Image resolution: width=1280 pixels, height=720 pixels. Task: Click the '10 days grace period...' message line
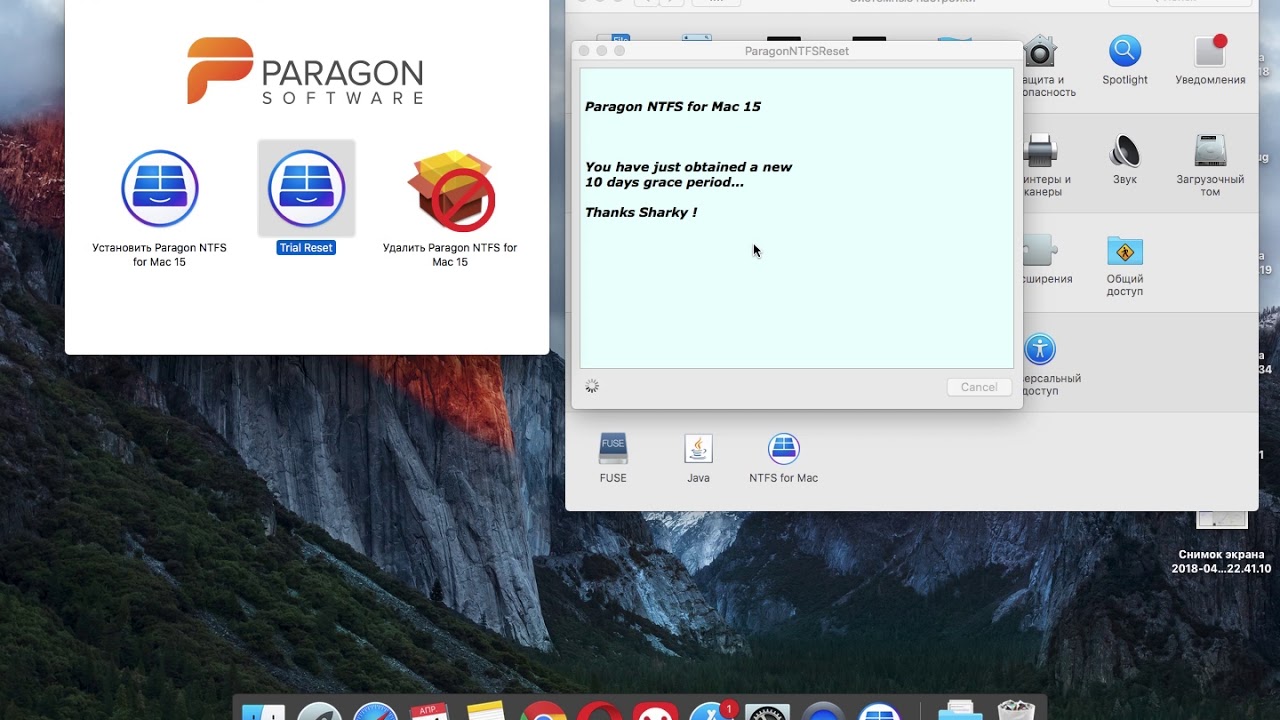pos(664,182)
